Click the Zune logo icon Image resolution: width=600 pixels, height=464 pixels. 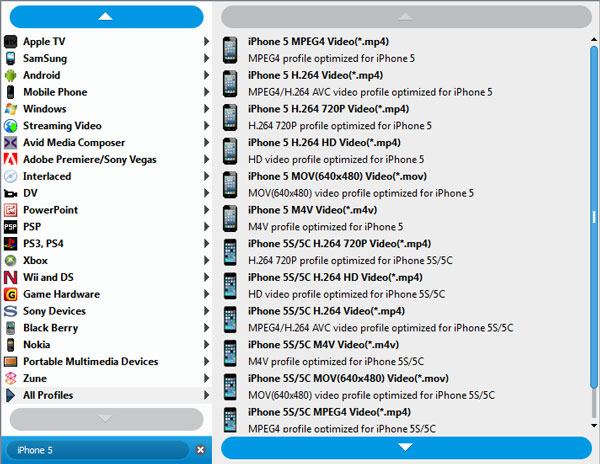click(x=10, y=378)
